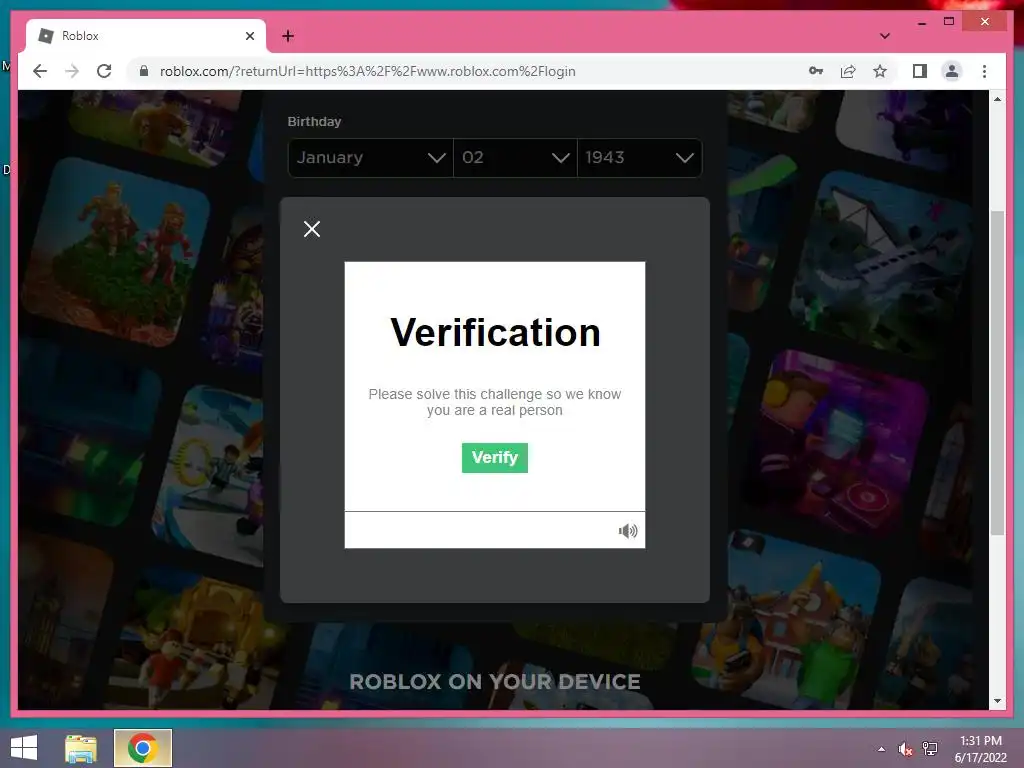Open the tab search chevron
This screenshot has width=1024, height=768.
[885, 36]
